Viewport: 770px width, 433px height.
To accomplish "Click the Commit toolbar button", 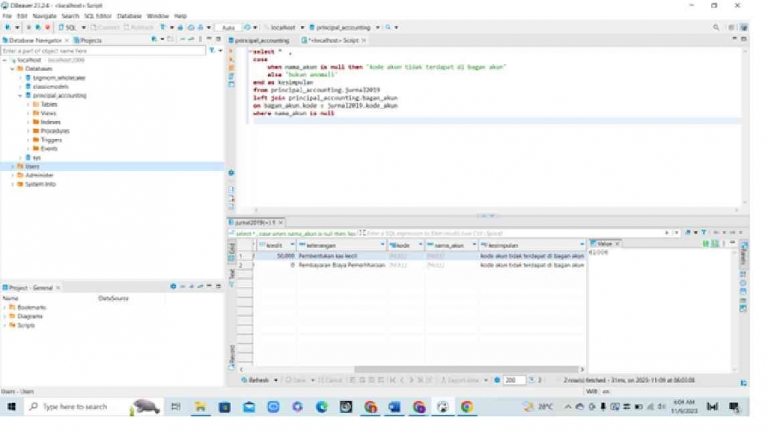I will (x=105, y=27).
